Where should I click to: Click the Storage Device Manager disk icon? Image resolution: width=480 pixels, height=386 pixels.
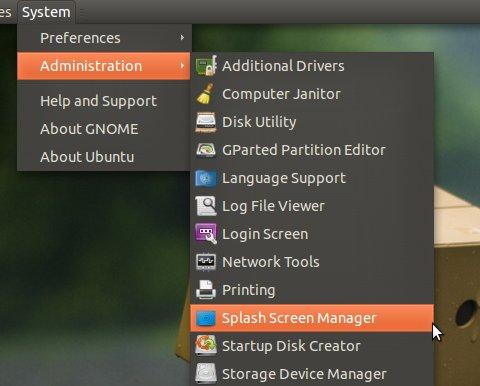point(206,373)
